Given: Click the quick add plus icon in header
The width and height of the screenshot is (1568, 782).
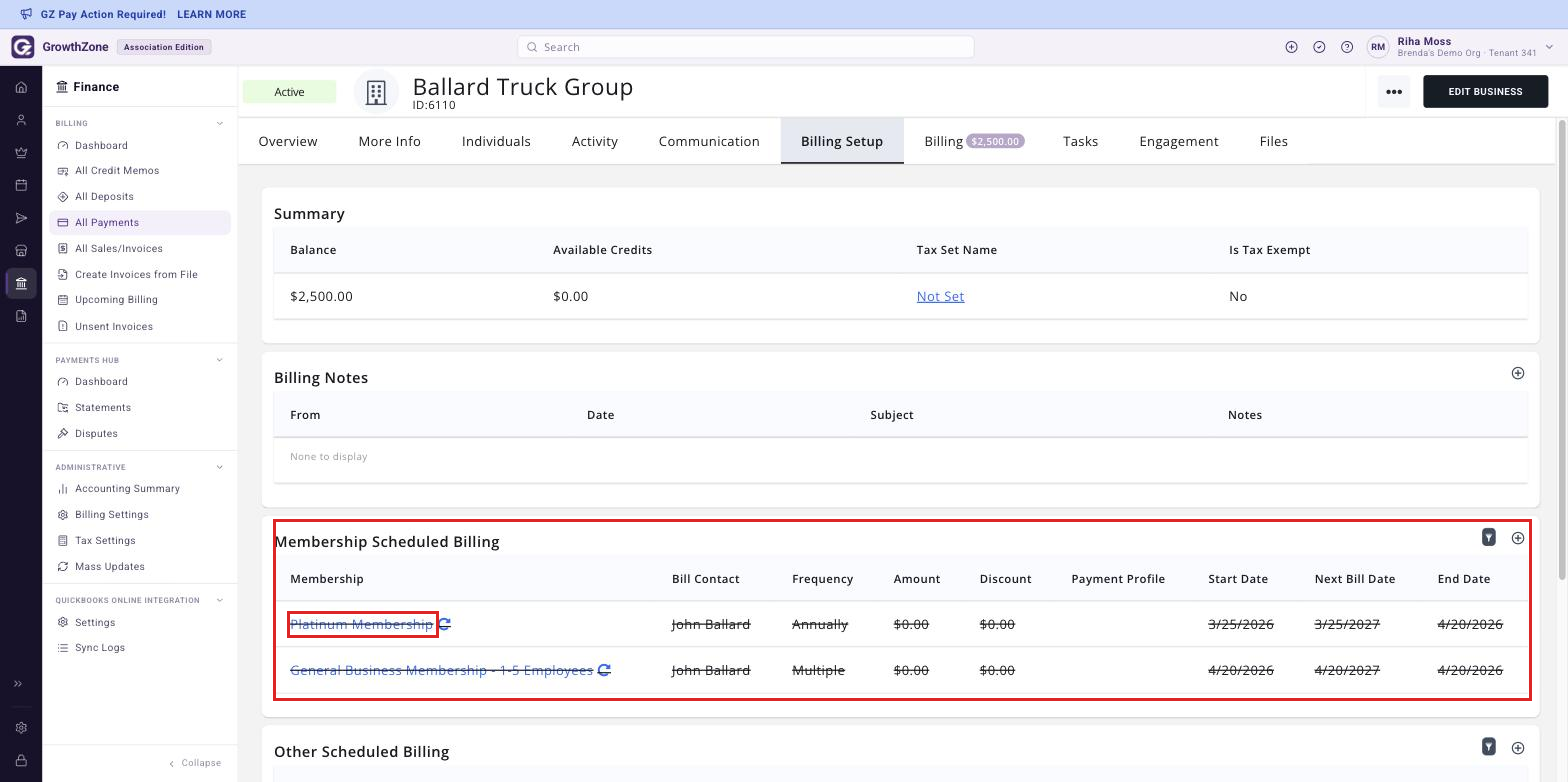Looking at the screenshot, I should (x=1291, y=47).
